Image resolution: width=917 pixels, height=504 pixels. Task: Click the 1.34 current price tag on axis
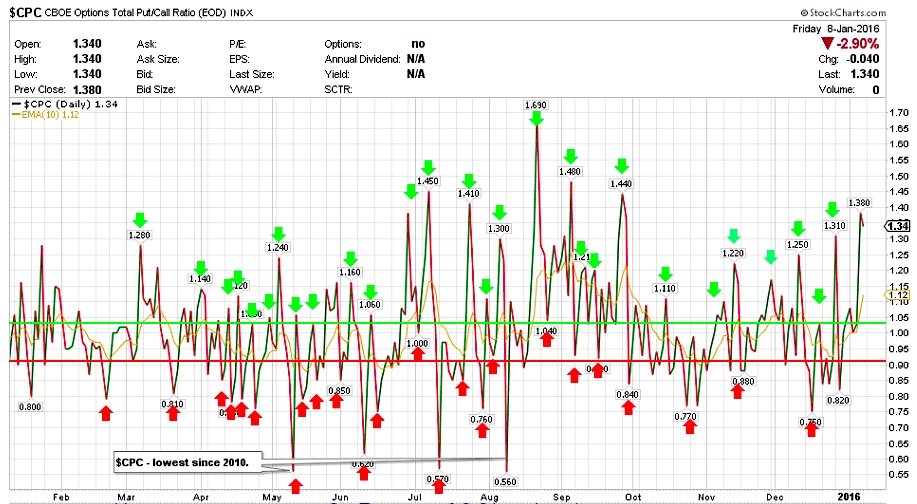897,226
